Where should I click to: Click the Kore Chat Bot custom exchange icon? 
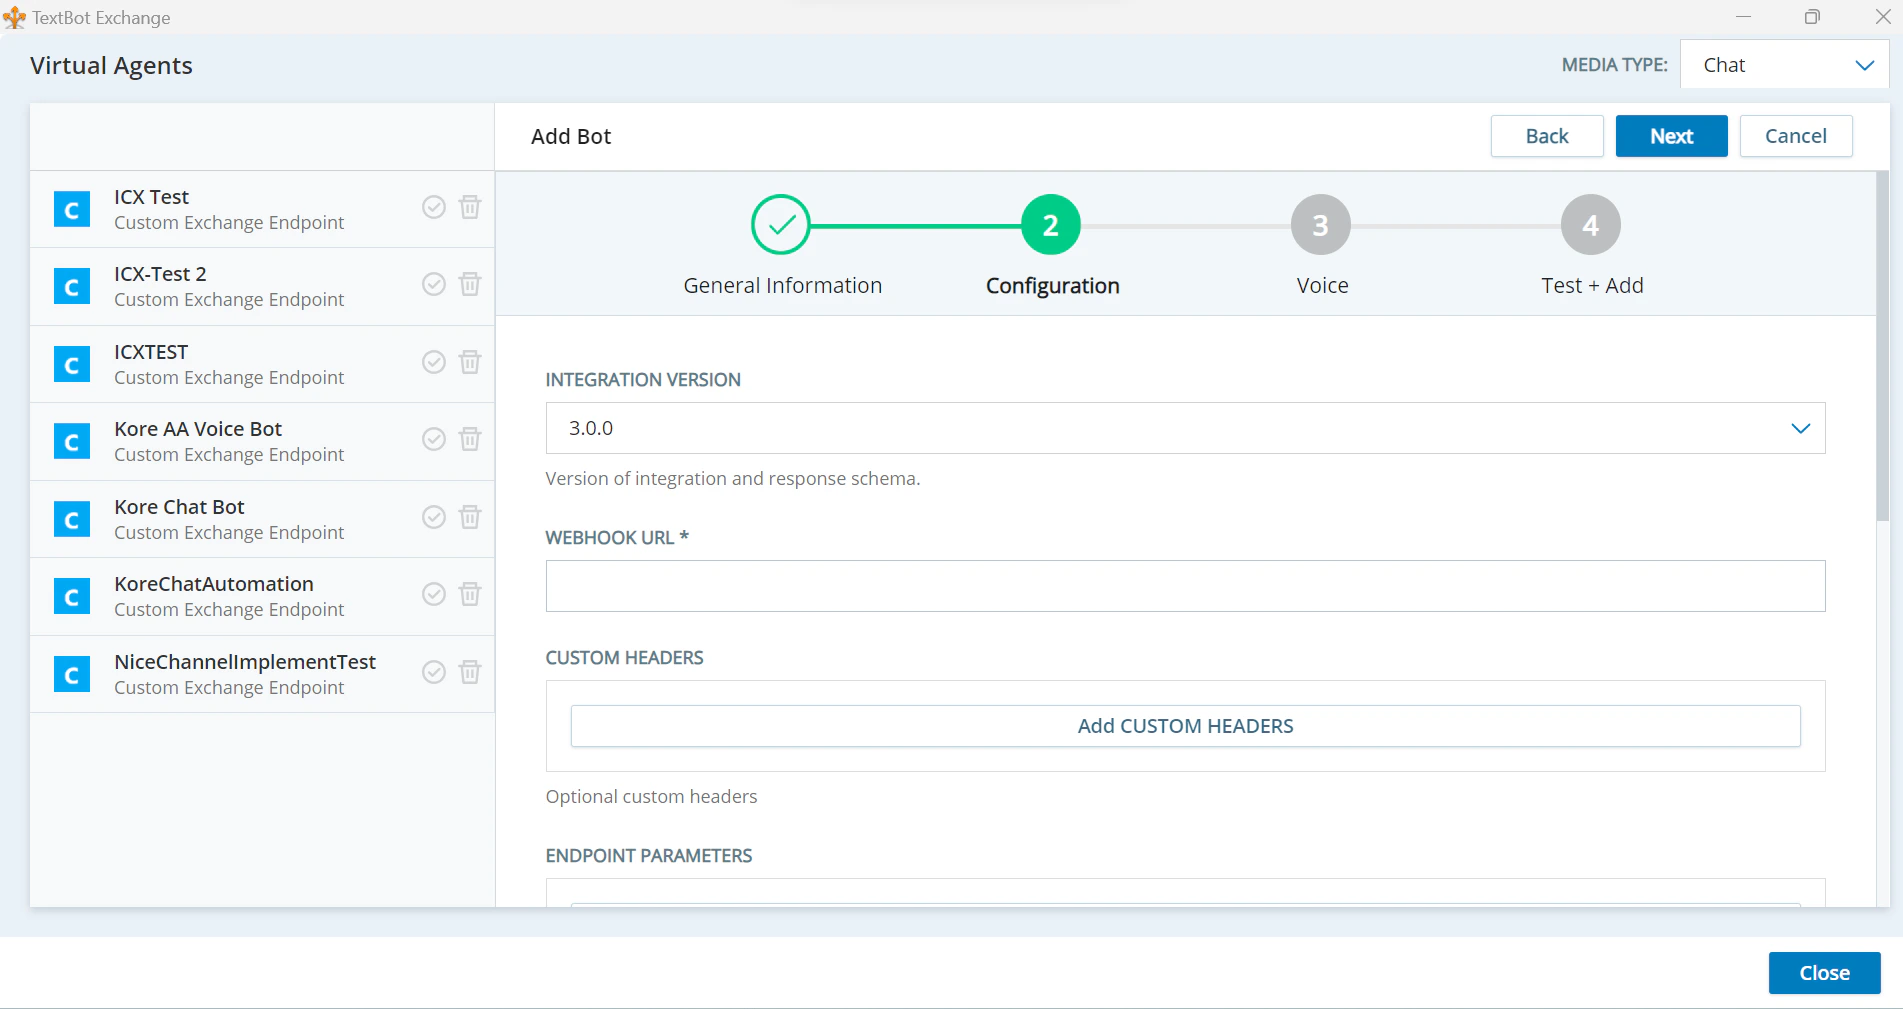[x=71, y=519]
